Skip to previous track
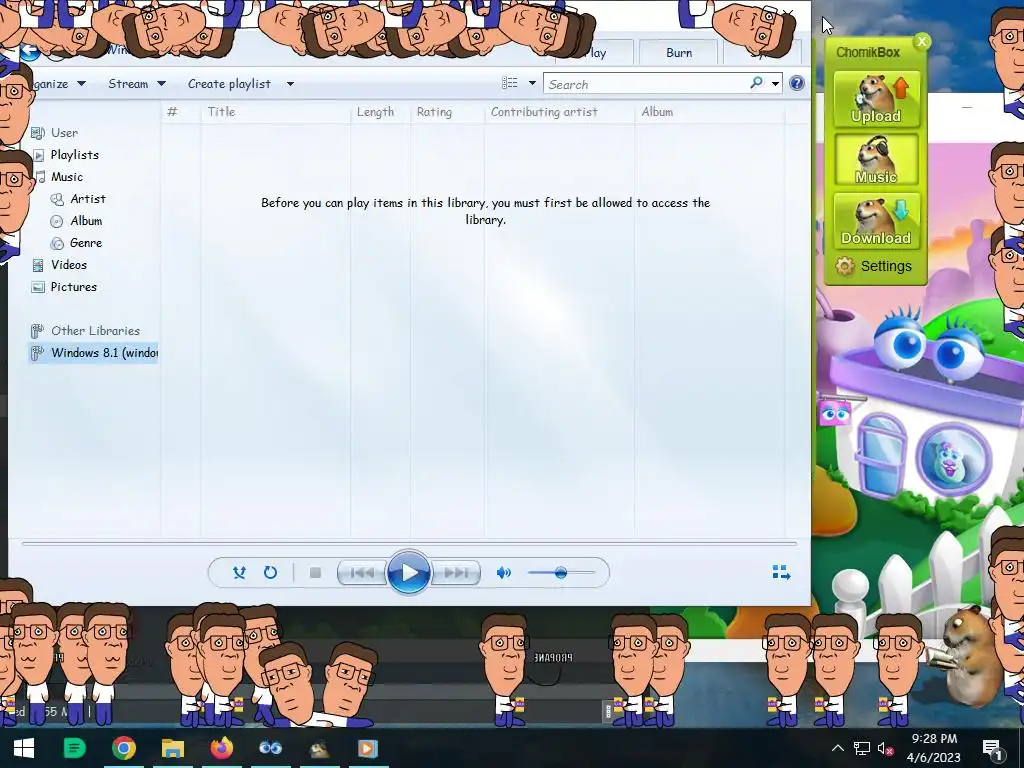Image resolution: width=1024 pixels, height=768 pixels. point(362,573)
